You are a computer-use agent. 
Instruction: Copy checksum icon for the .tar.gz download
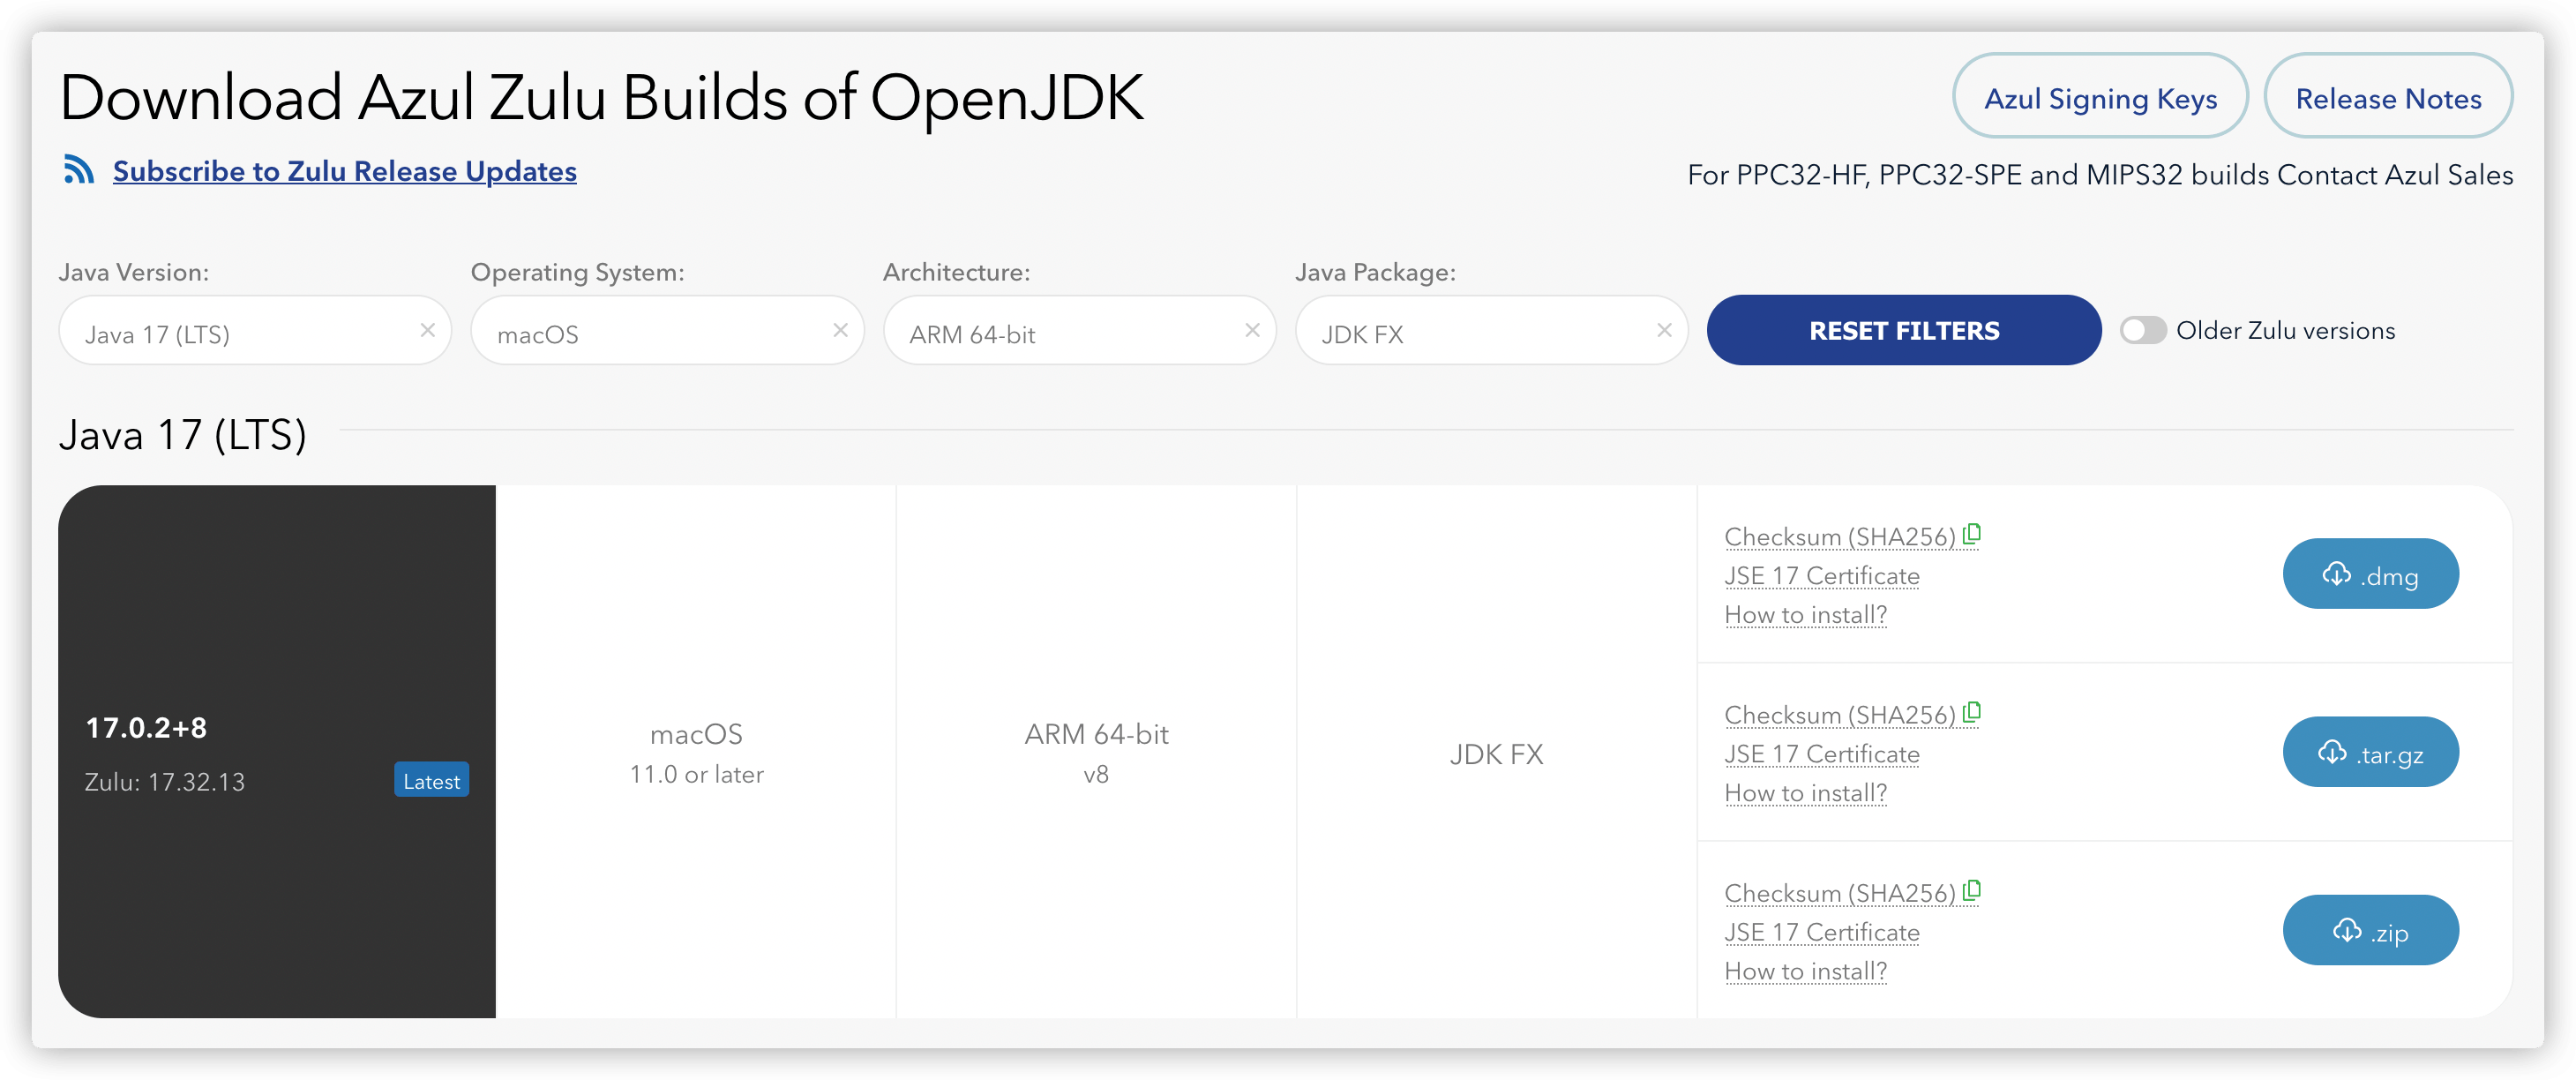coord(1972,713)
